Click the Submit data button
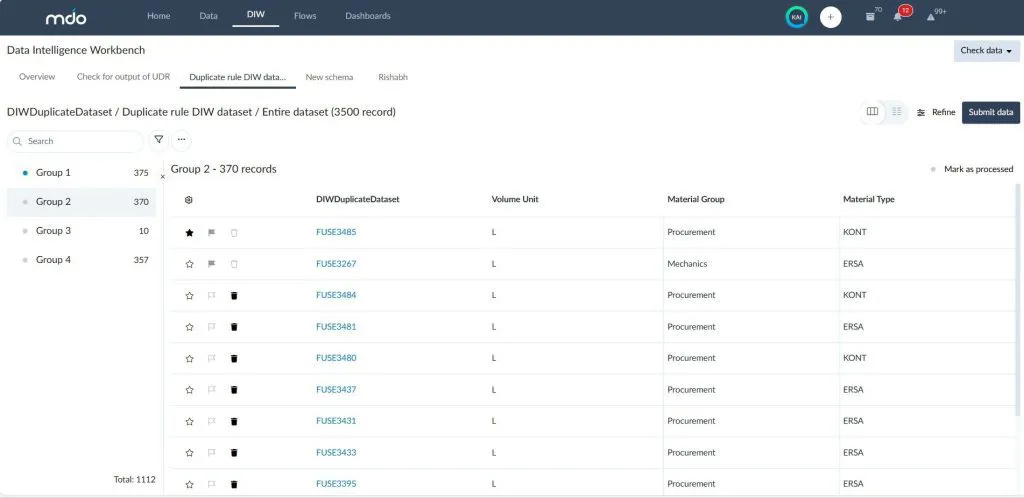The height and width of the screenshot is (498, 1024). (990, 112)
